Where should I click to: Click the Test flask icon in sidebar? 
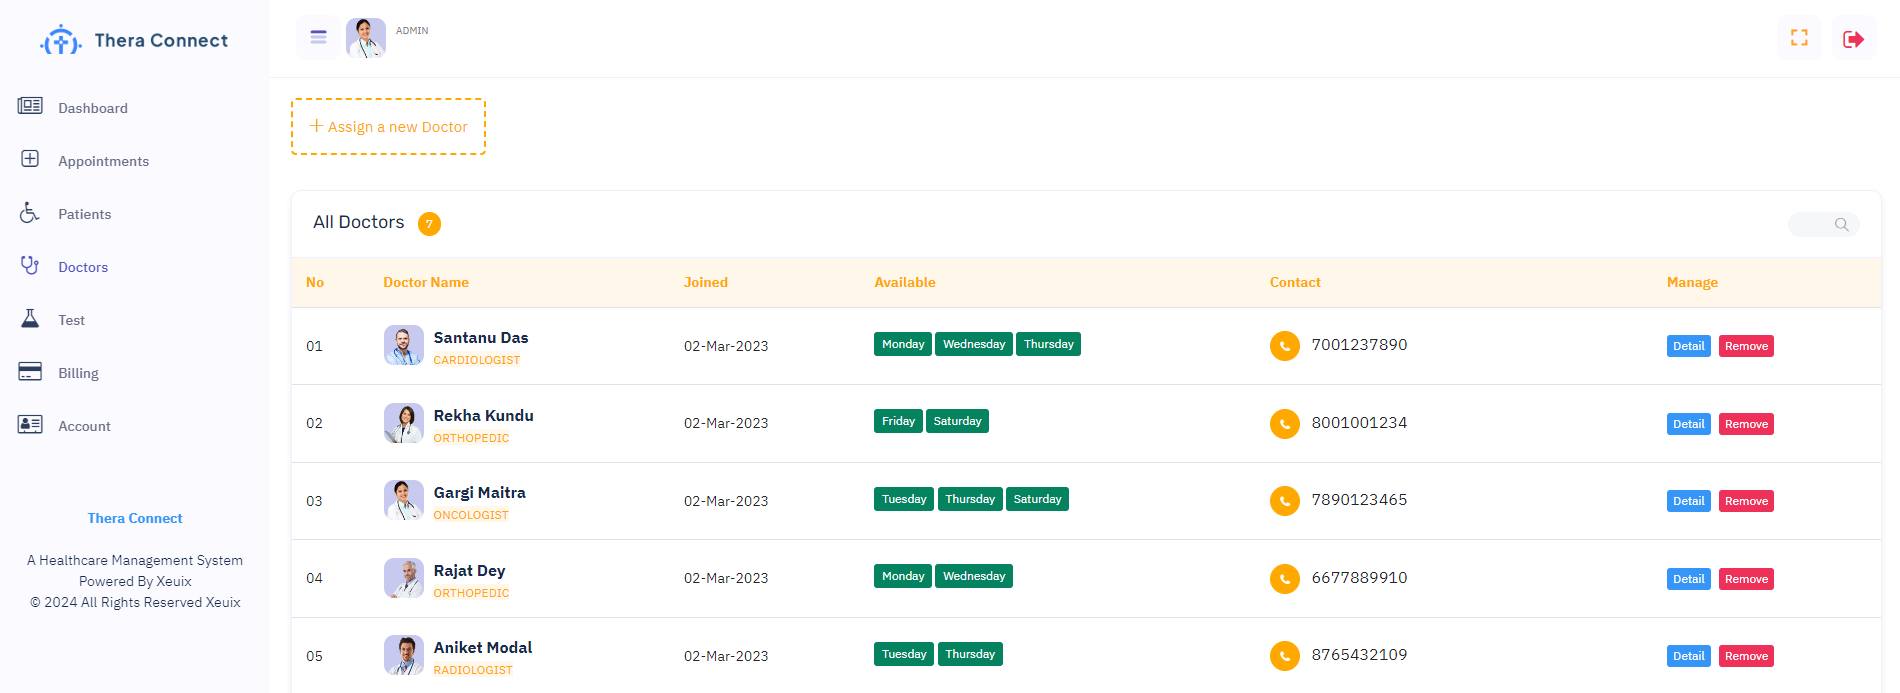(30, 319)
